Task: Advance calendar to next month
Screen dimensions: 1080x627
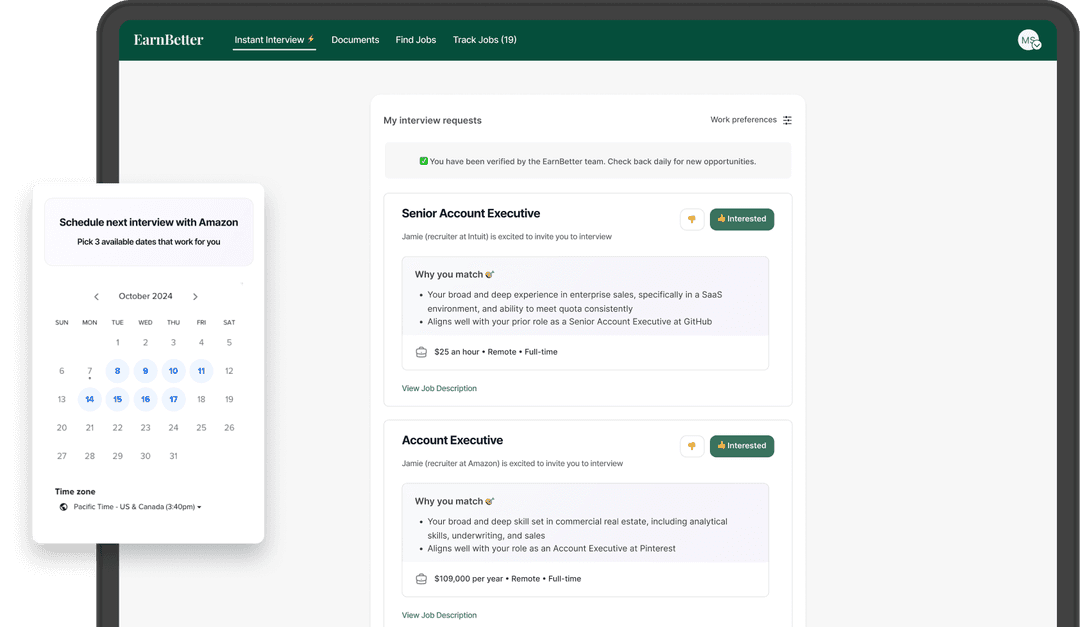Action: 195,297
